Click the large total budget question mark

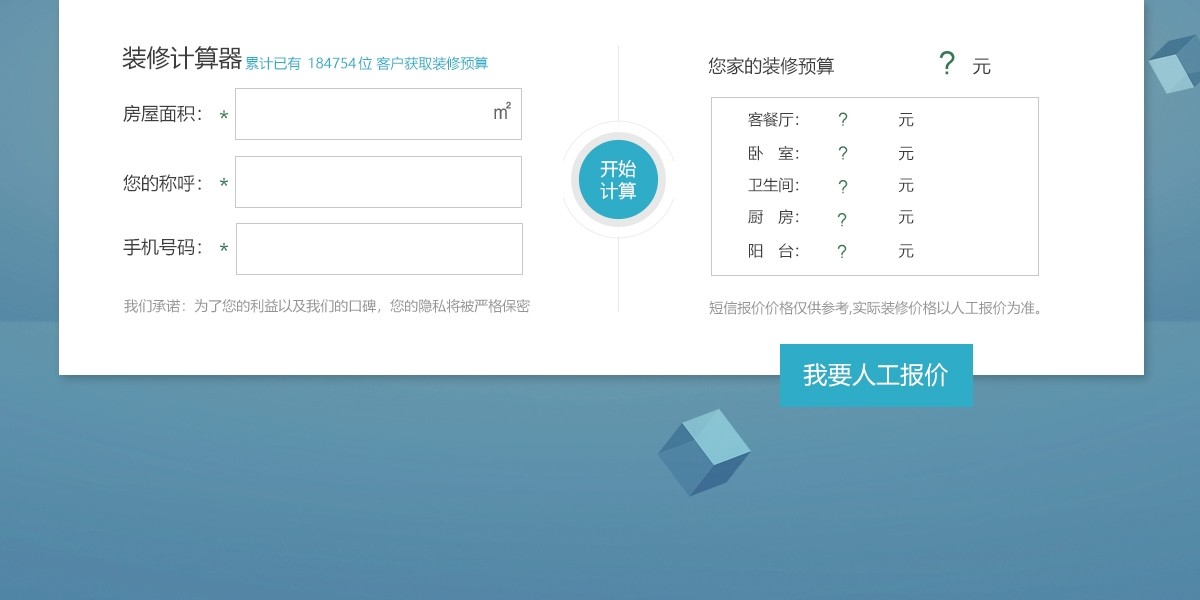pos(947,64)
